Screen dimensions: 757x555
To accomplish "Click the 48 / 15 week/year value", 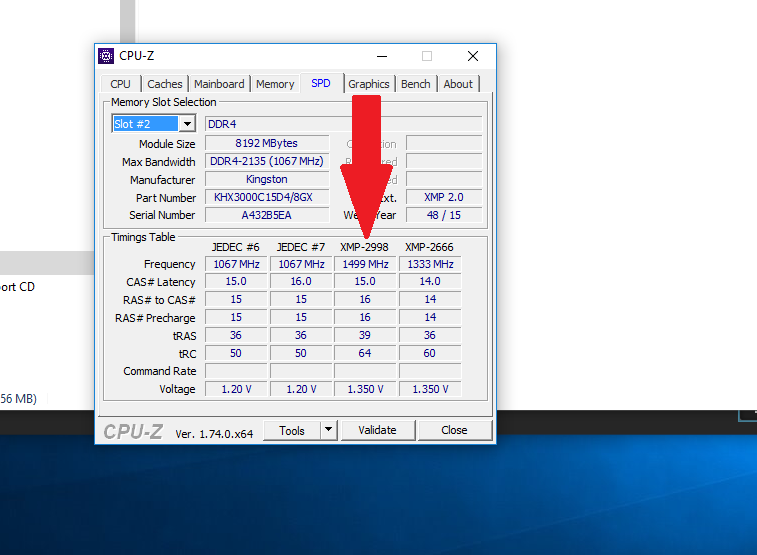I will pyautogui.click(x=444, y=215).
